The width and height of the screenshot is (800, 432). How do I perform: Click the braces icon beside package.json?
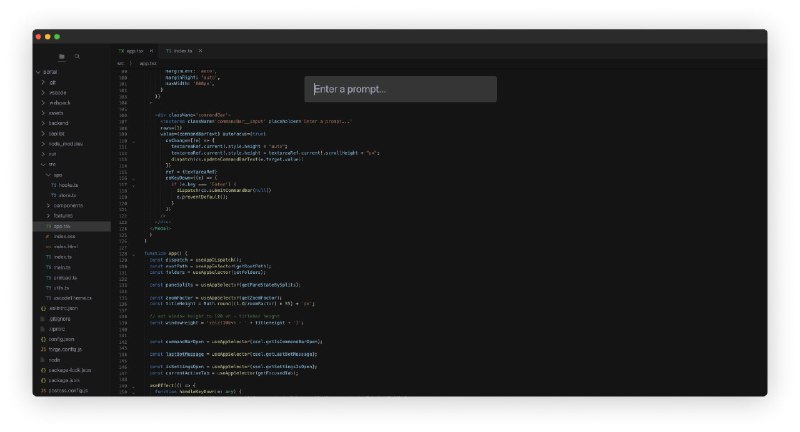pos(43,380)
